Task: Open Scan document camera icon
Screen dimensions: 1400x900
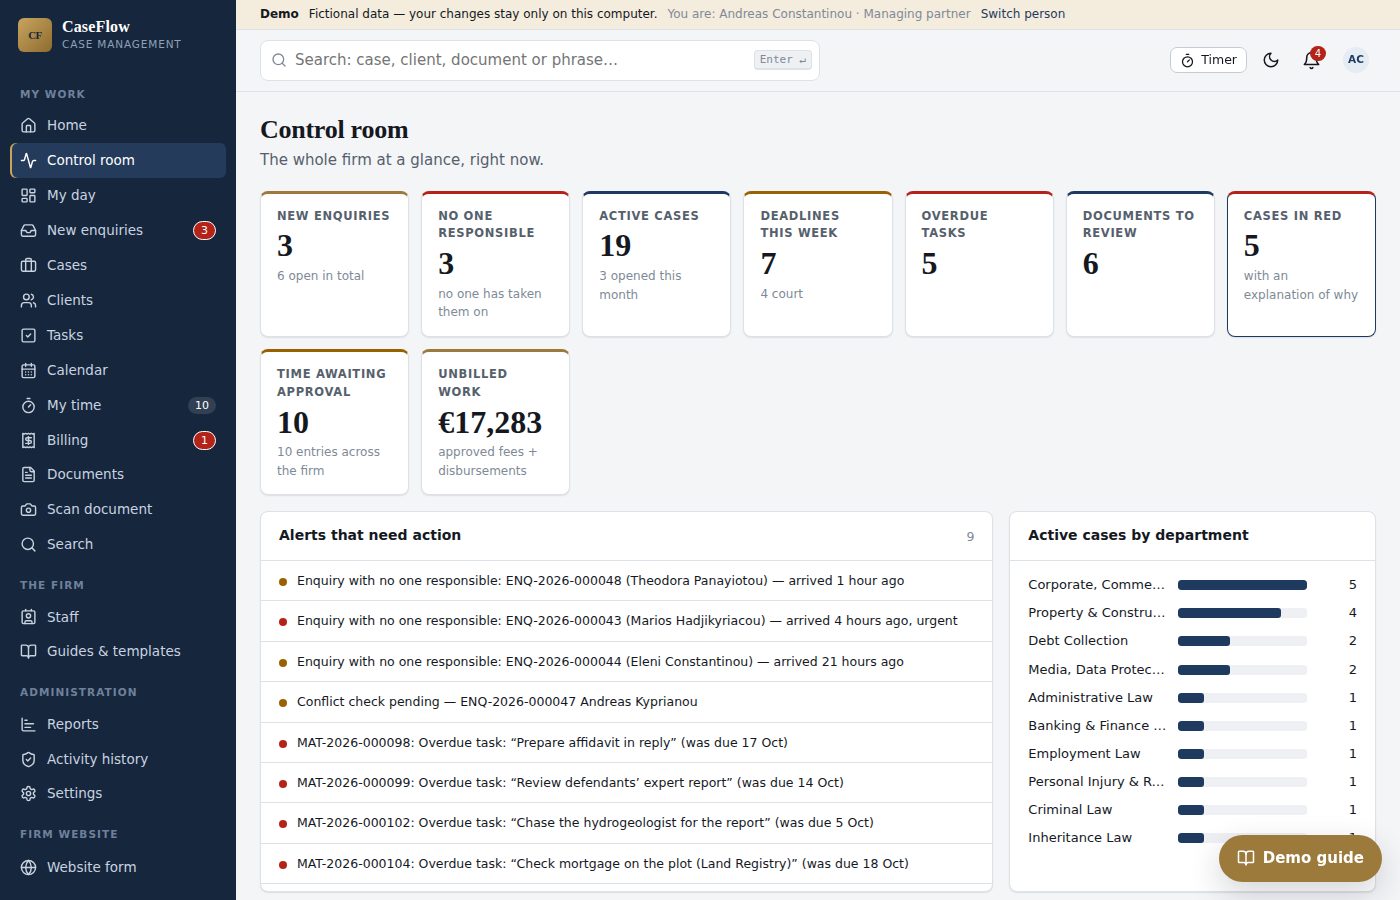Action: coord(29,509)
